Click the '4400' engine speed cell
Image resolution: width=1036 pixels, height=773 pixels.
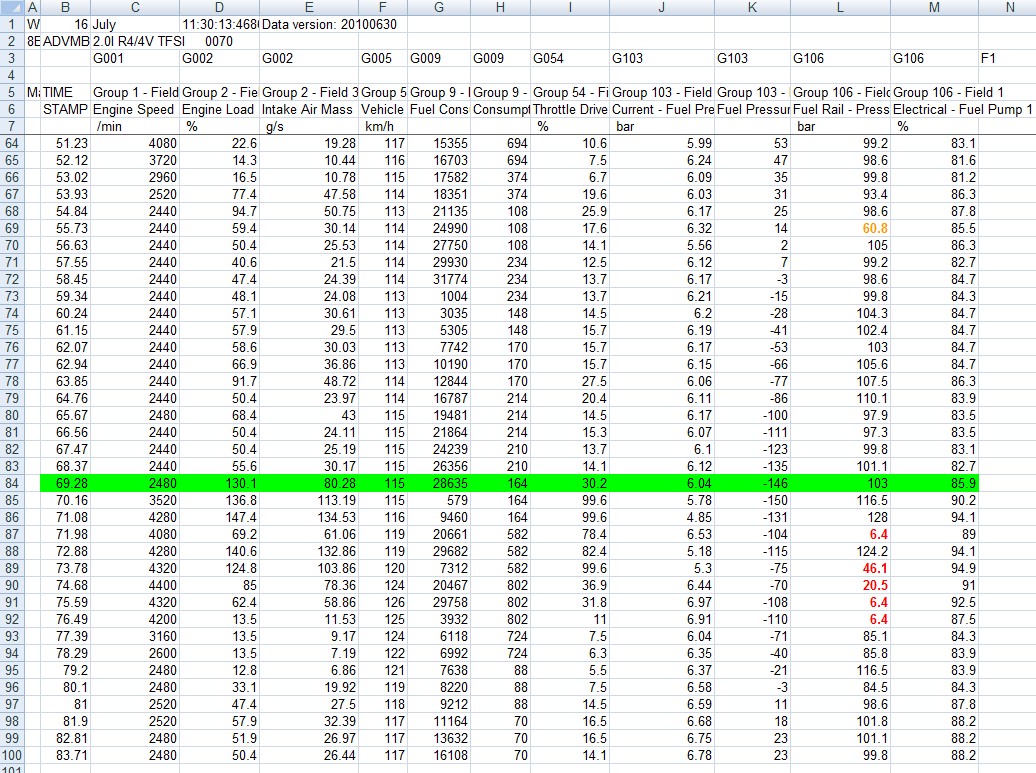(135, 585)
